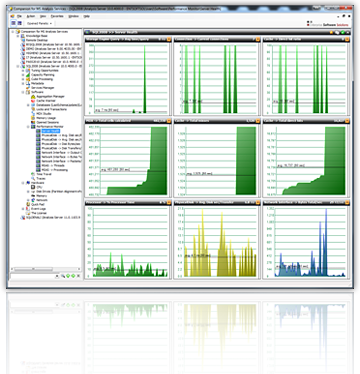The height and width of the screenshot is (374, 360).
Task: Select the Server Health tree item
Action: (x=50, y=131)
